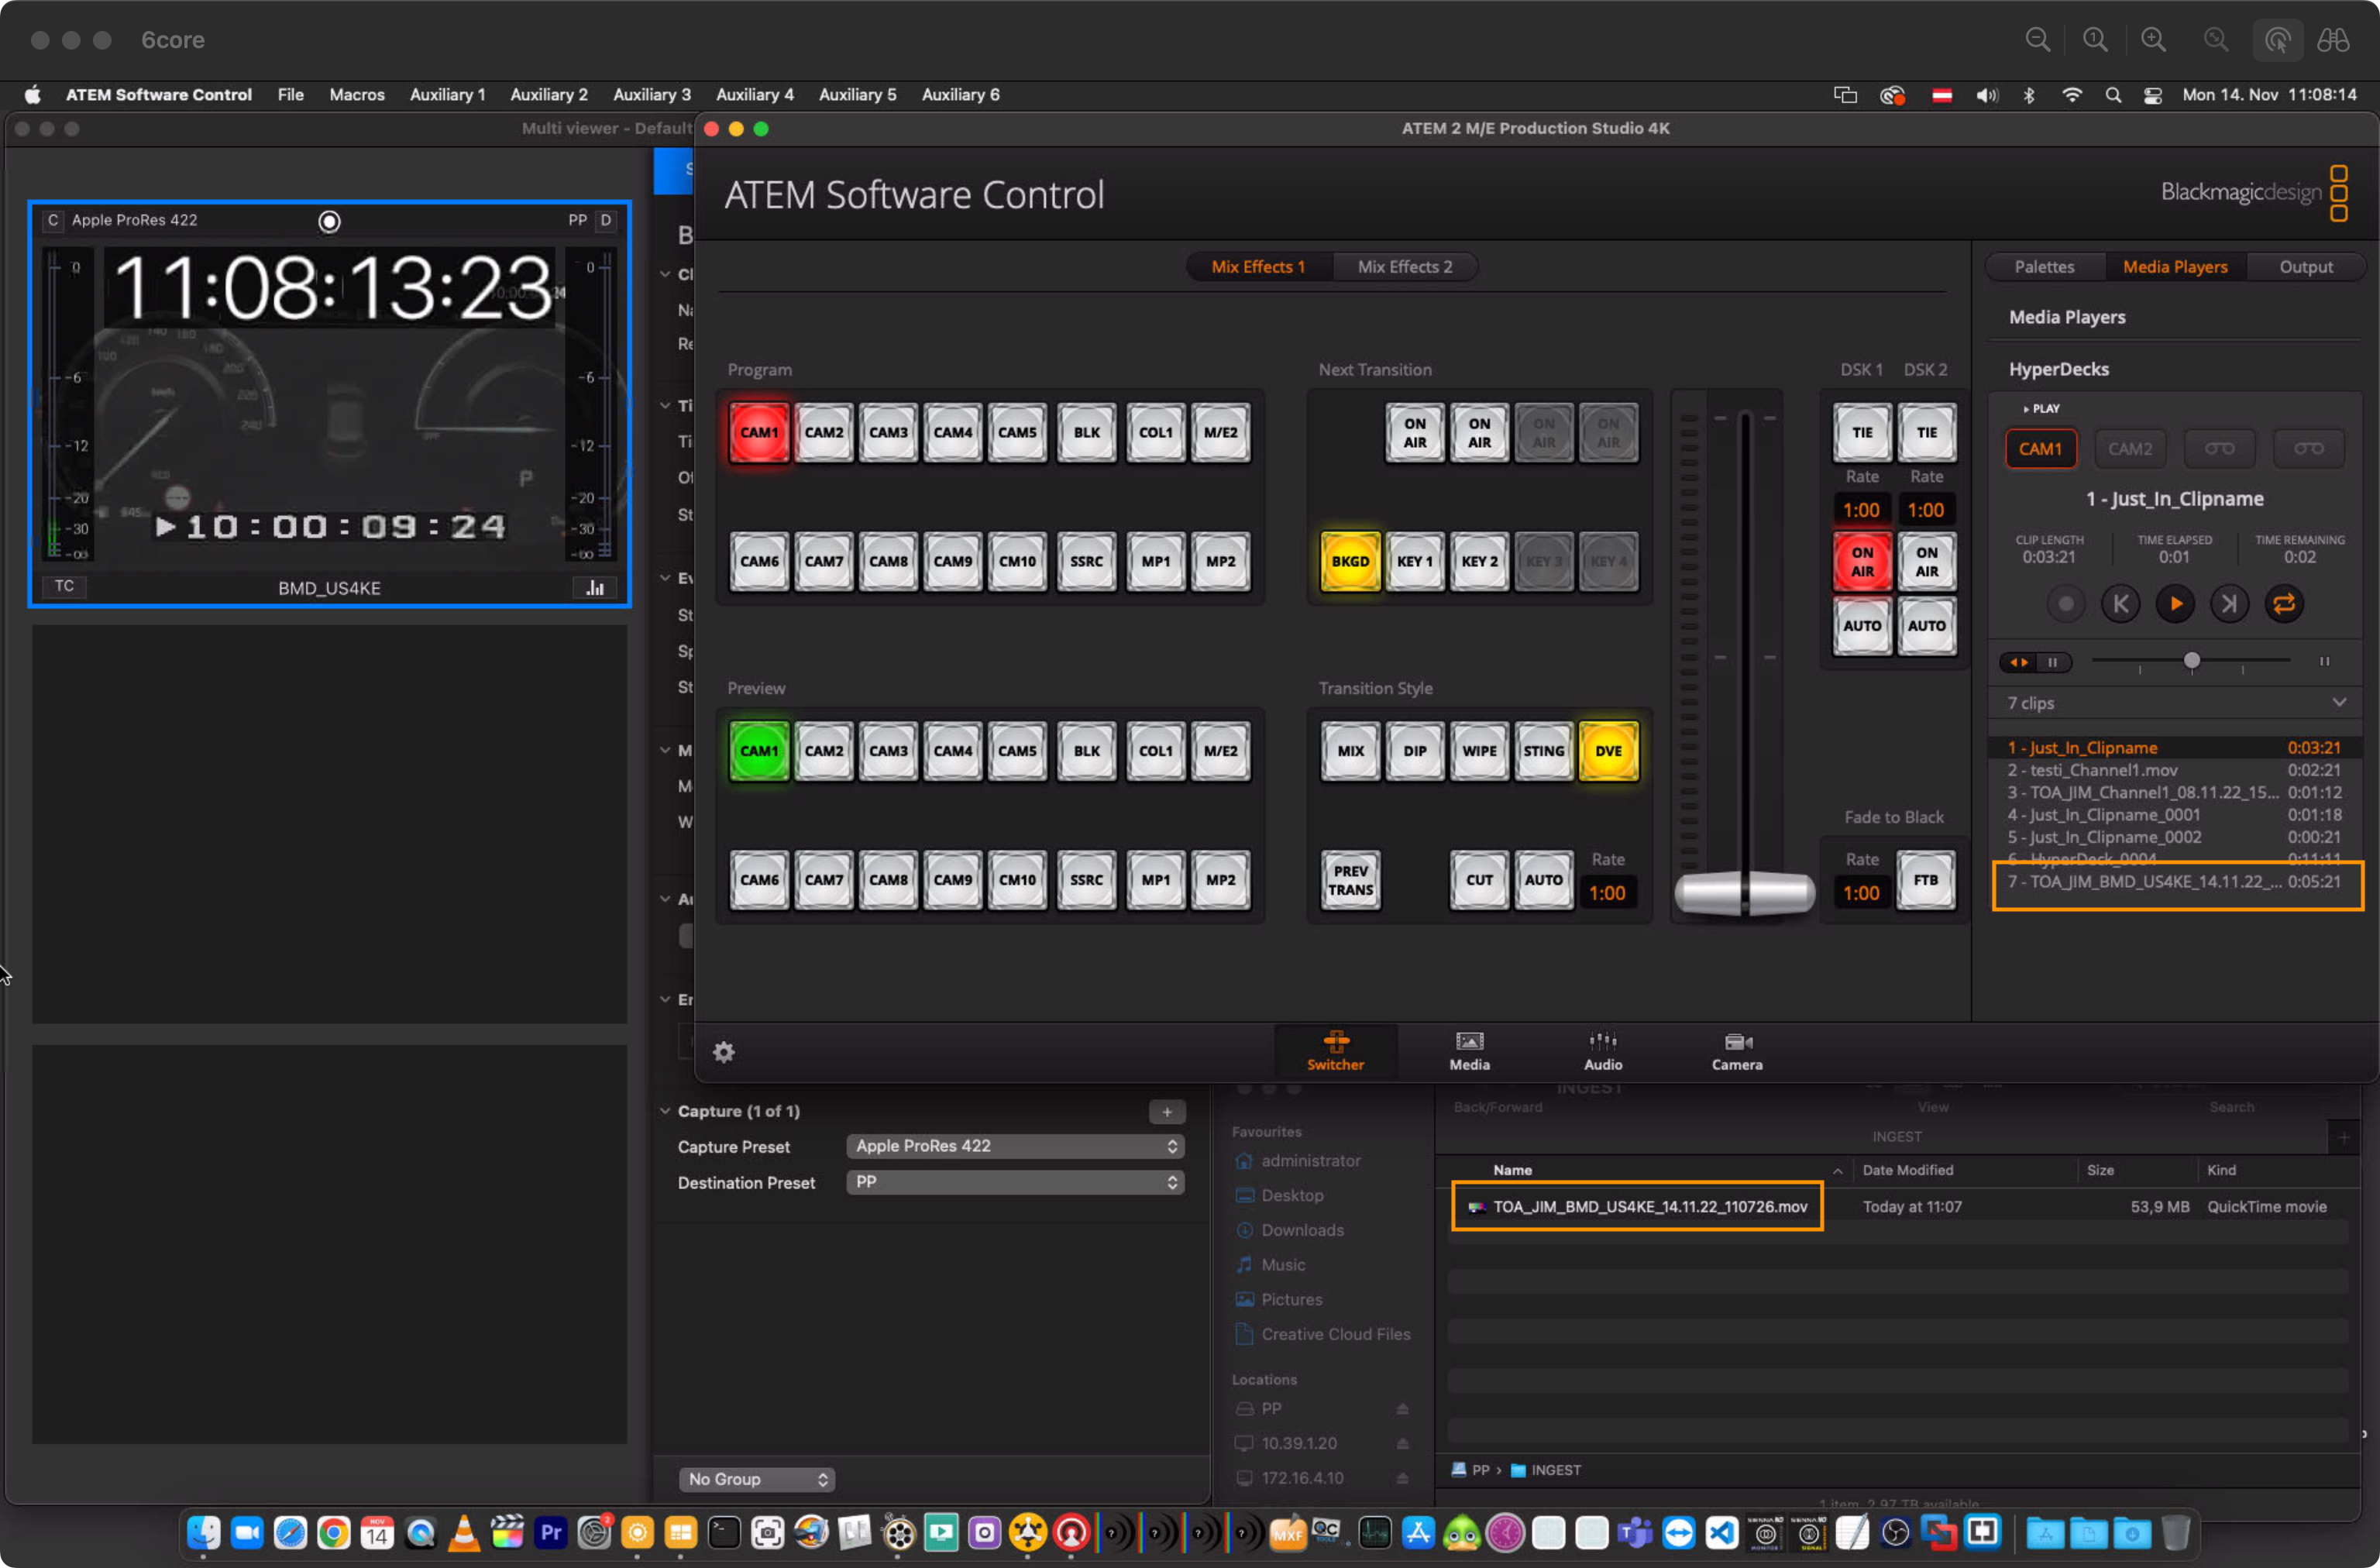Select third unlinked HyperDeck slot
This screenshot has width=2380, height=1568.
(x=2219, y=449)
